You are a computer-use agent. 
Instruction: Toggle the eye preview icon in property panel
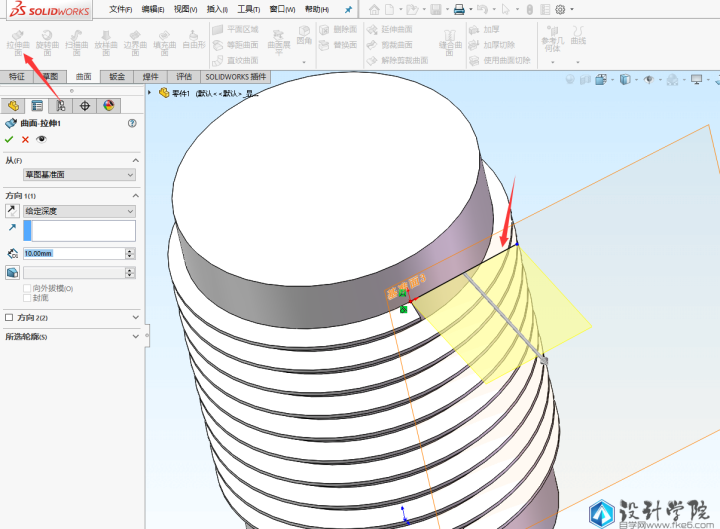[42, 139]
